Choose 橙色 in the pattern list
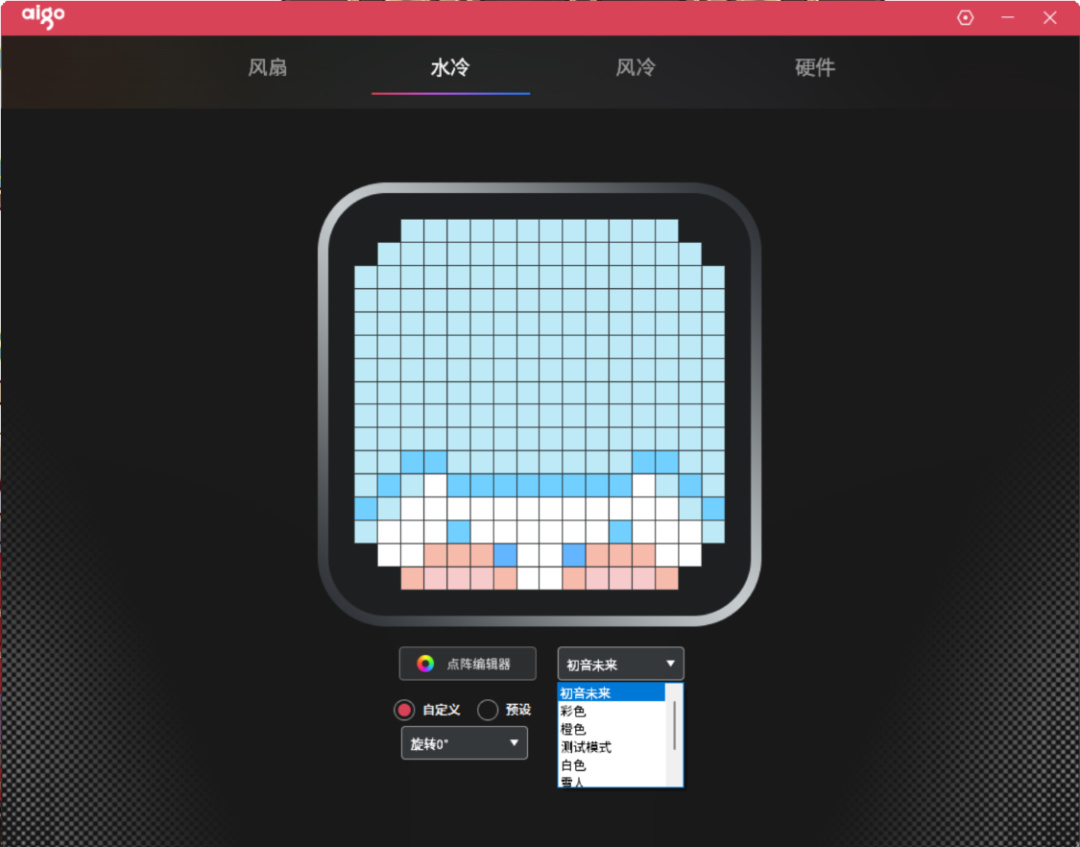1080x847 pixels. pos(611,729)
